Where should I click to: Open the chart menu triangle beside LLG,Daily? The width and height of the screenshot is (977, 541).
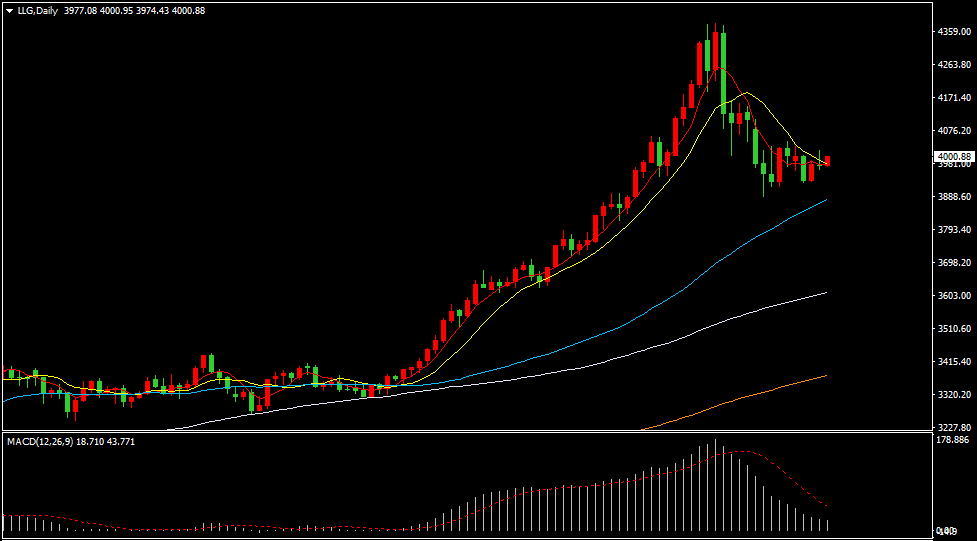click(x=9, y=11)
